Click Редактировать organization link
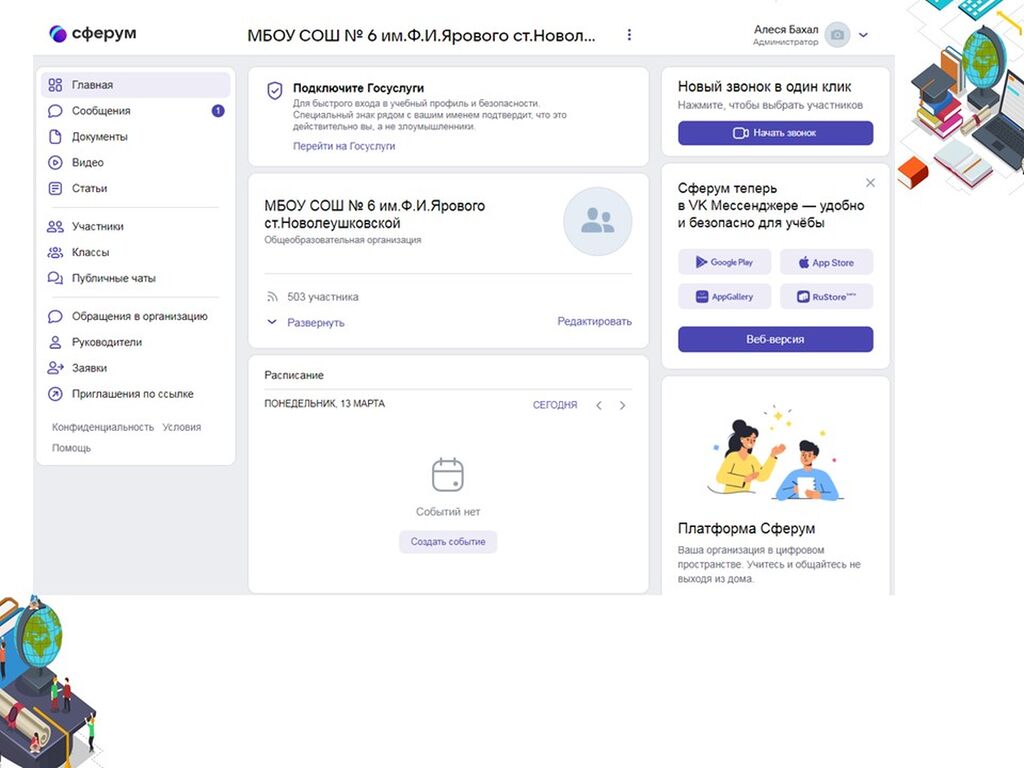The image size is (1024, 768). pyautogui.click(x=594, y=322)
